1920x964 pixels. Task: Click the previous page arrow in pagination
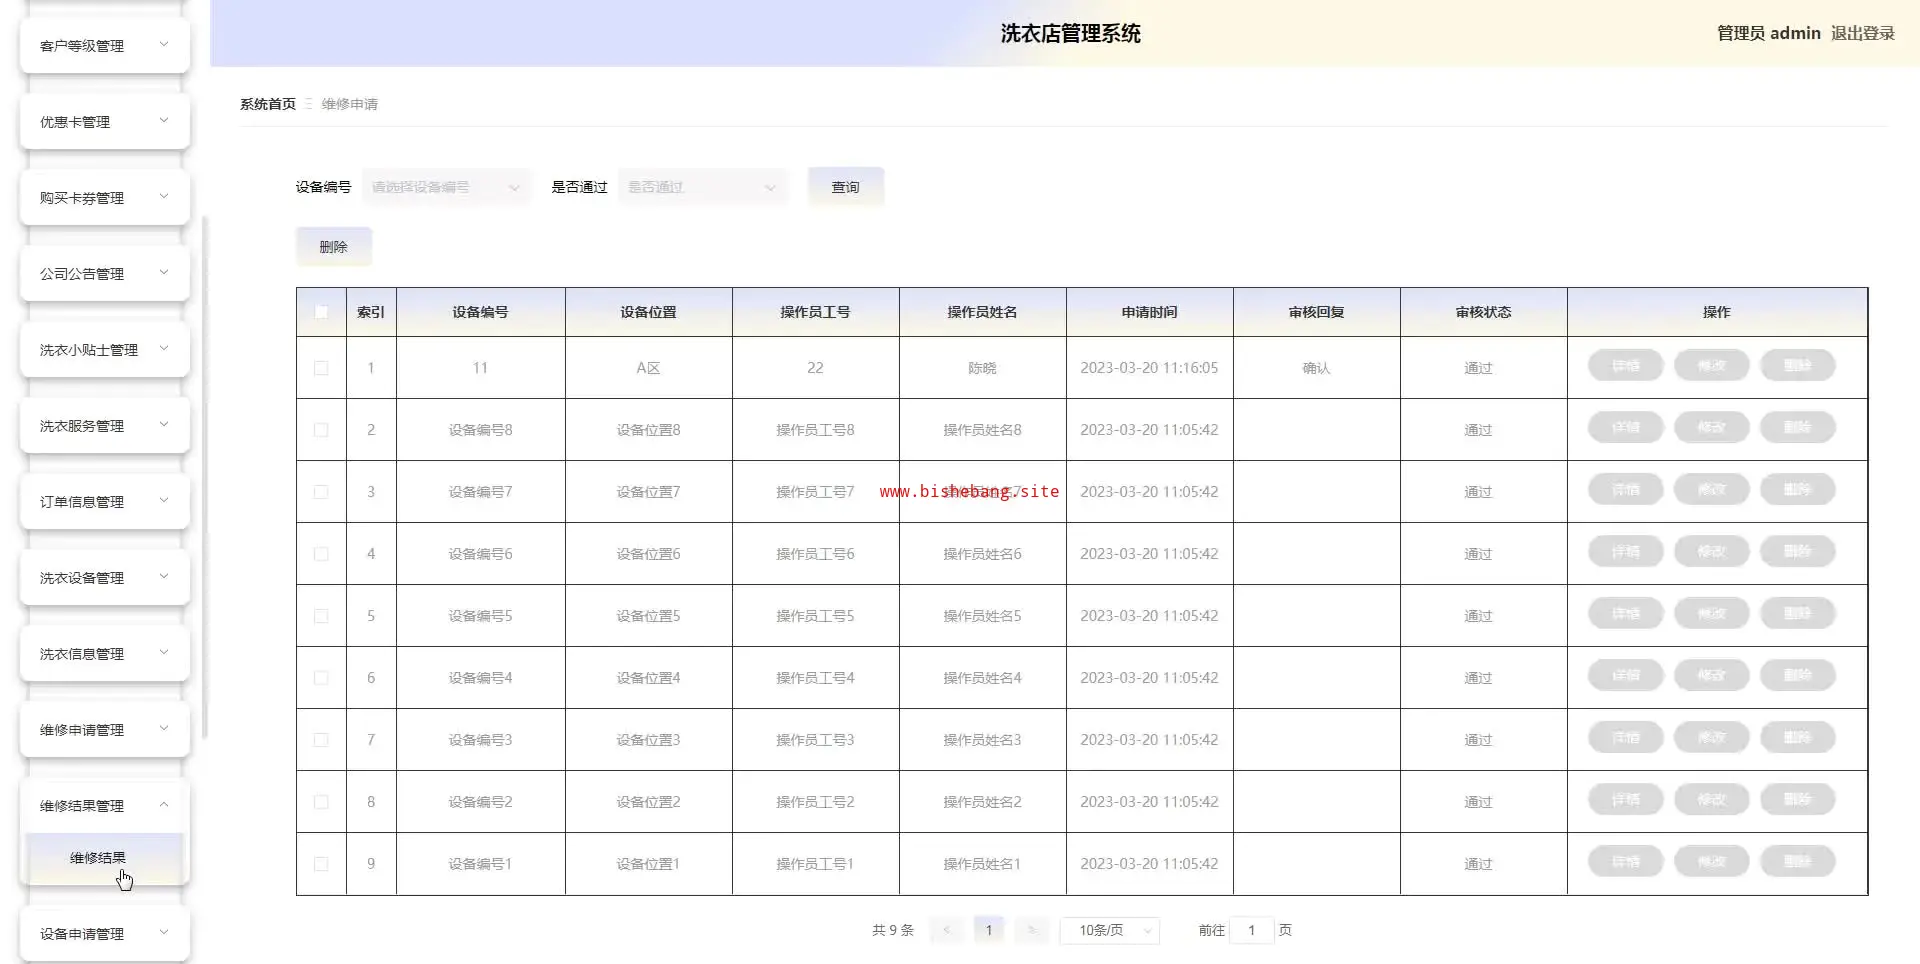click(x=946, y=930)
